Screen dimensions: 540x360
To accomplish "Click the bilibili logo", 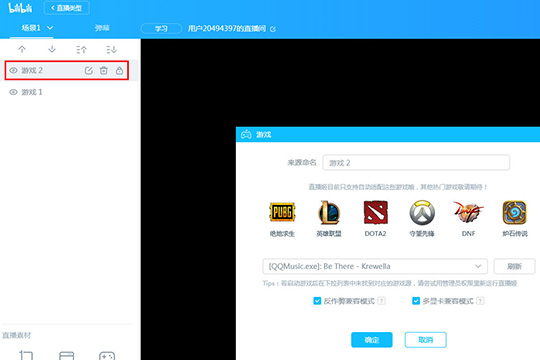I will [20, 8].
